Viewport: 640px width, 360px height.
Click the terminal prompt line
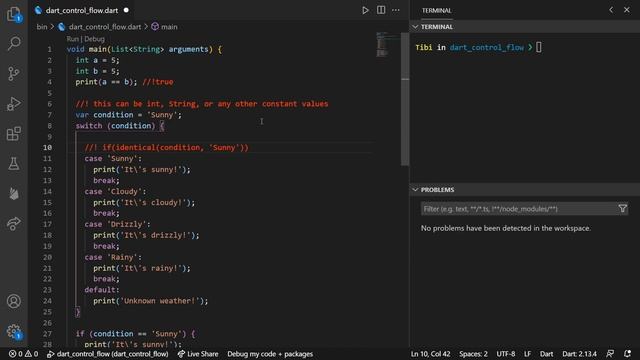(x=478, y=47)
